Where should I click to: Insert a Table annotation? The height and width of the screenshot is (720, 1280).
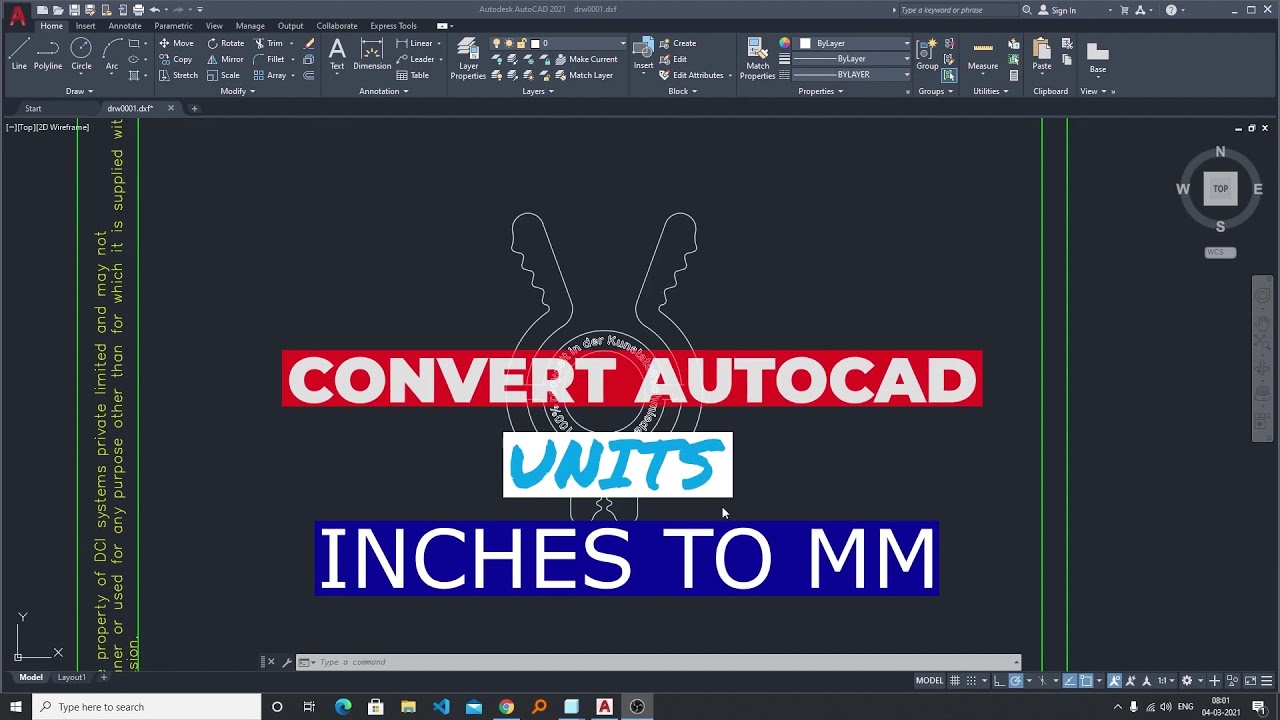coord(417,74)
